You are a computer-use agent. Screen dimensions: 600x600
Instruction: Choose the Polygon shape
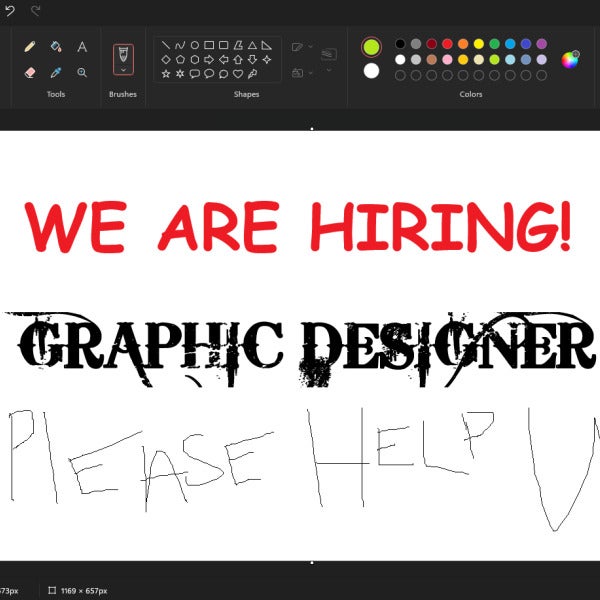click(x=238, y=45)
